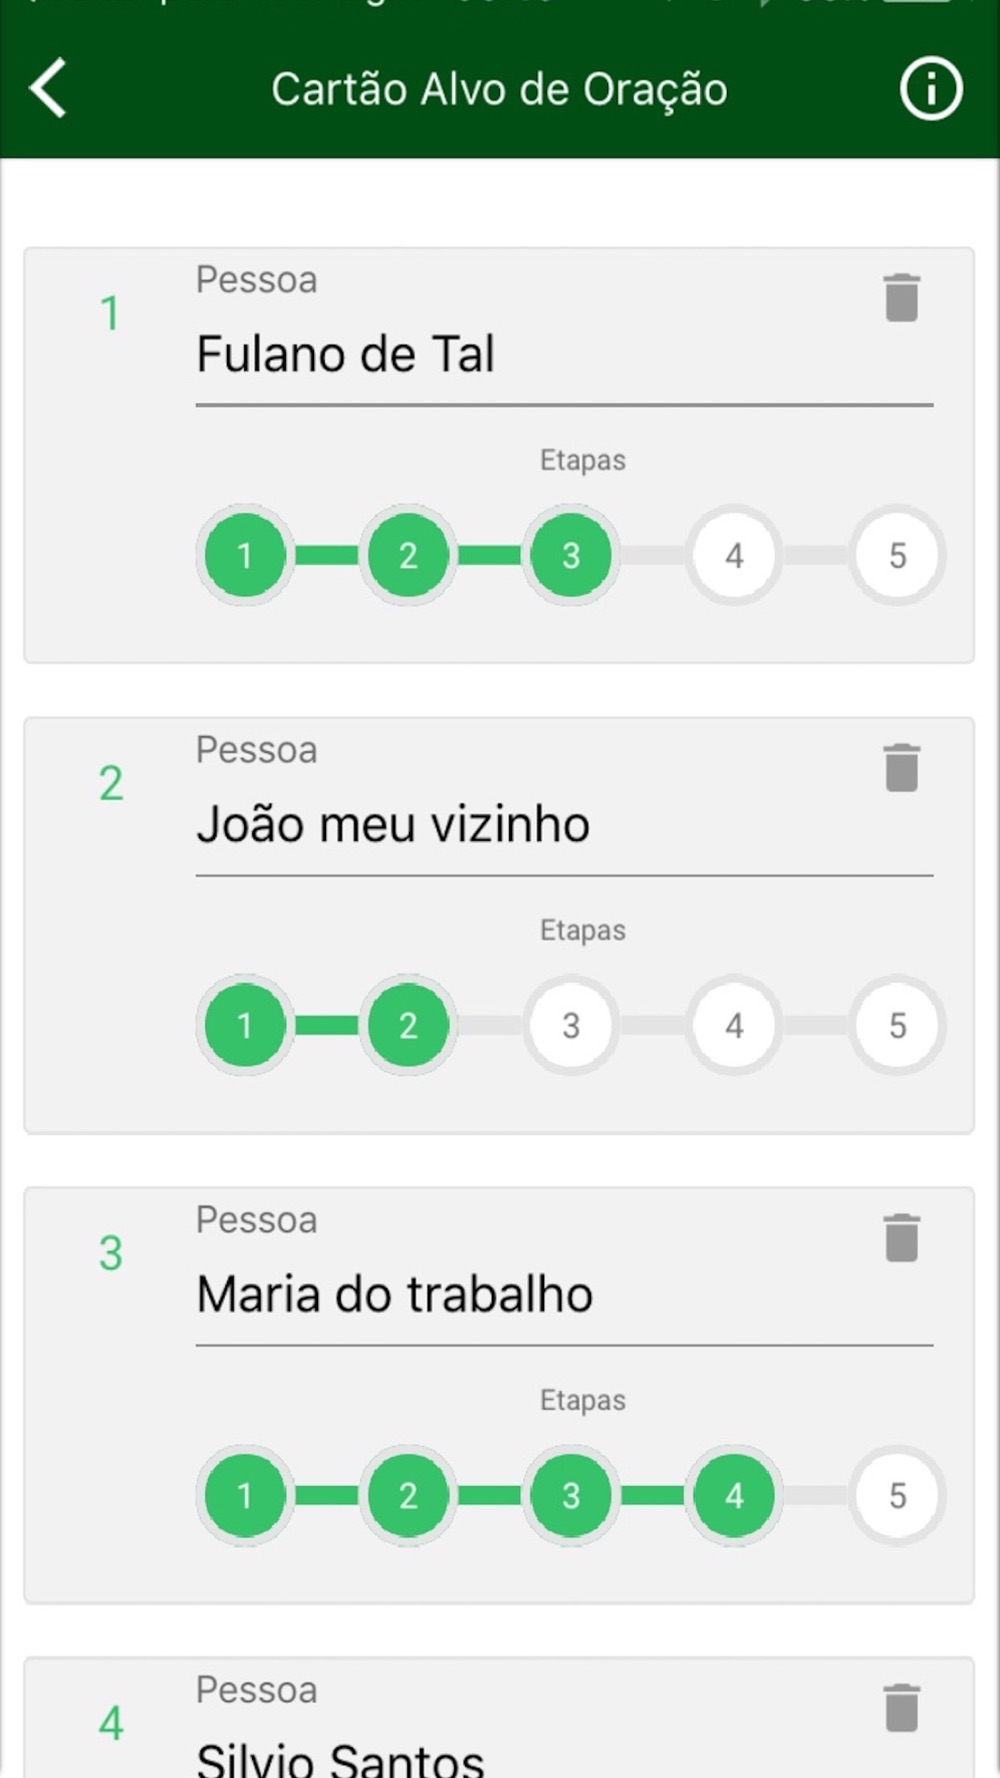
Task: Tap the Silvio Santos name field
Action: [x=564, y=1756]
